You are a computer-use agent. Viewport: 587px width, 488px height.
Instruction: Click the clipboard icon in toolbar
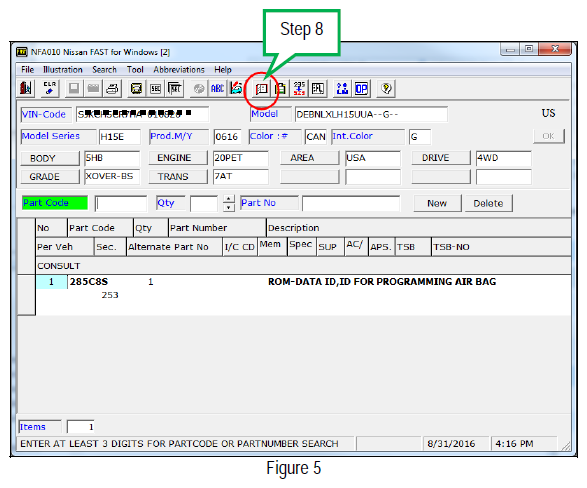click(x=280, y=89)
